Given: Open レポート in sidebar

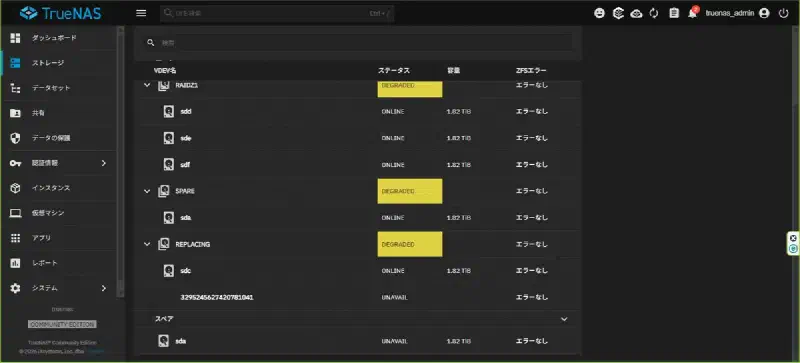Looking at the screenshot, I should [x=59, y=263].
